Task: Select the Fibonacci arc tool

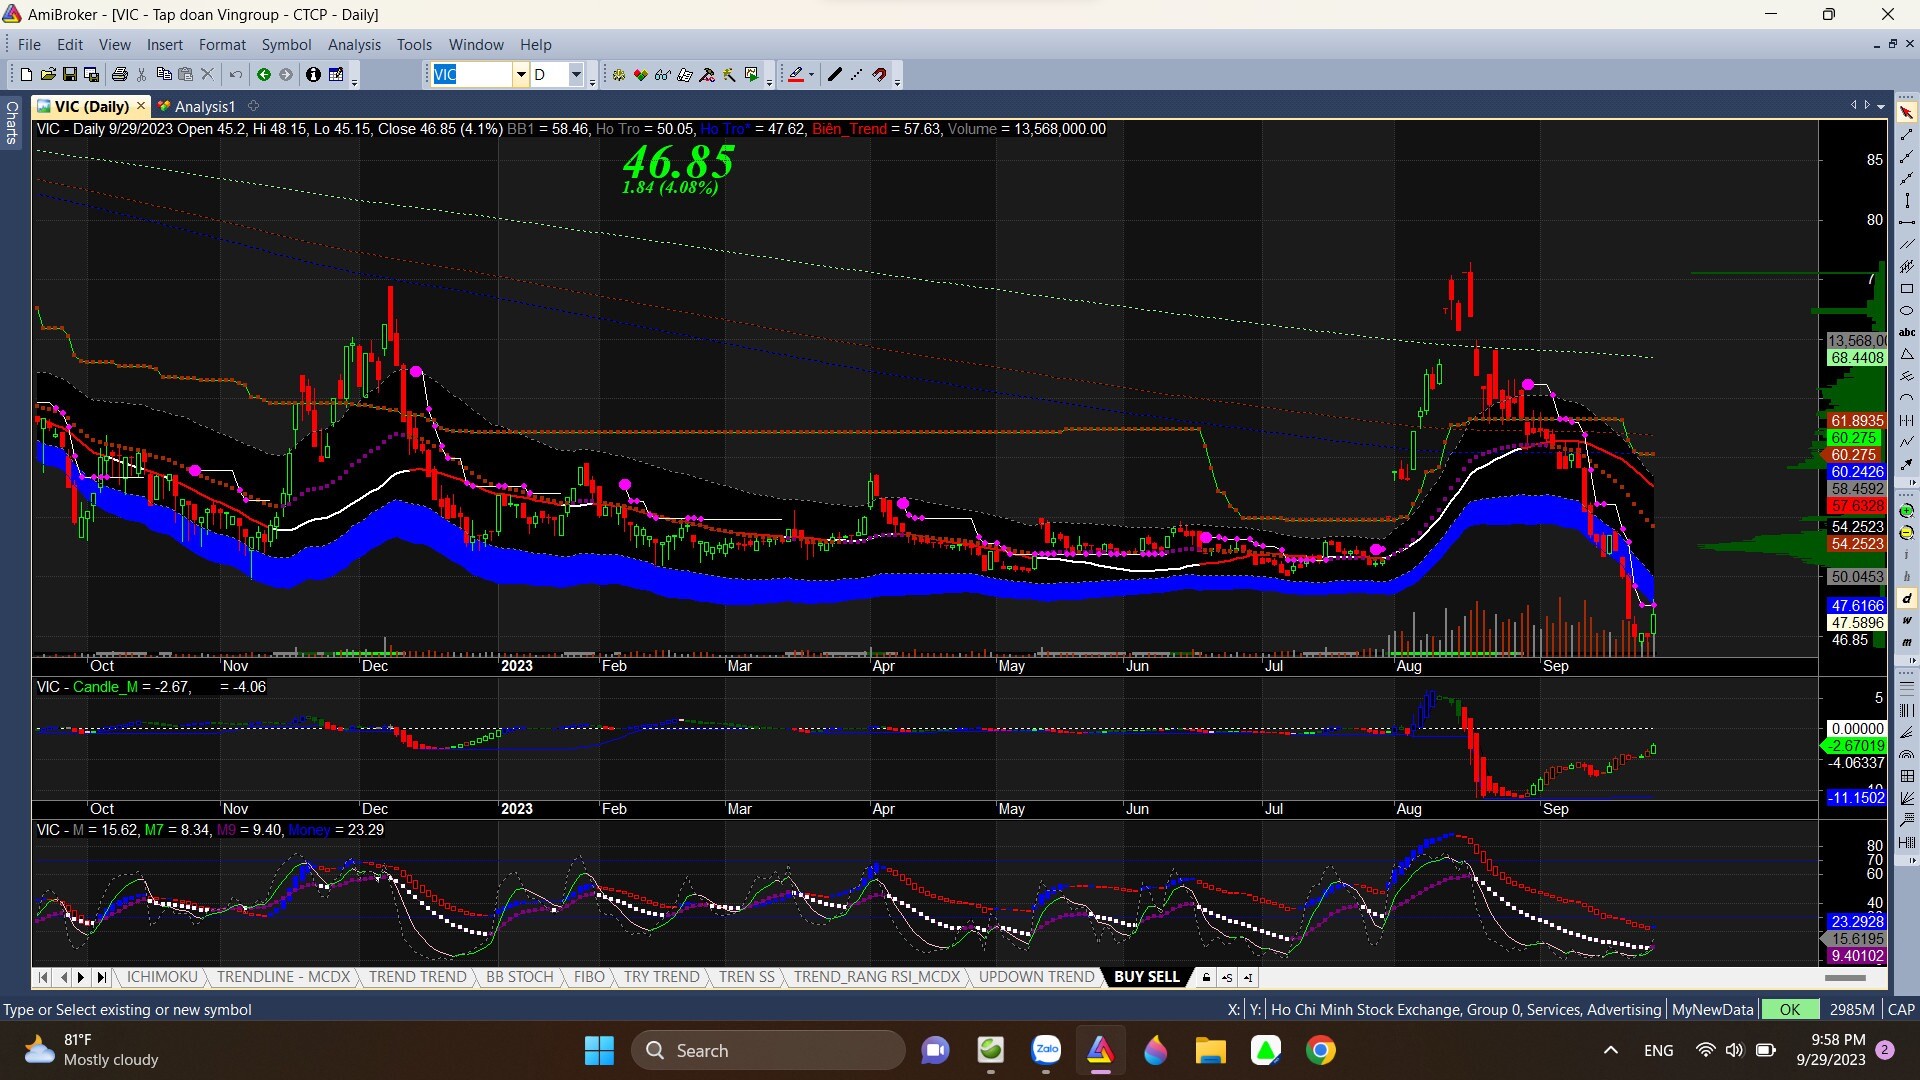Action: (1907, 754)
